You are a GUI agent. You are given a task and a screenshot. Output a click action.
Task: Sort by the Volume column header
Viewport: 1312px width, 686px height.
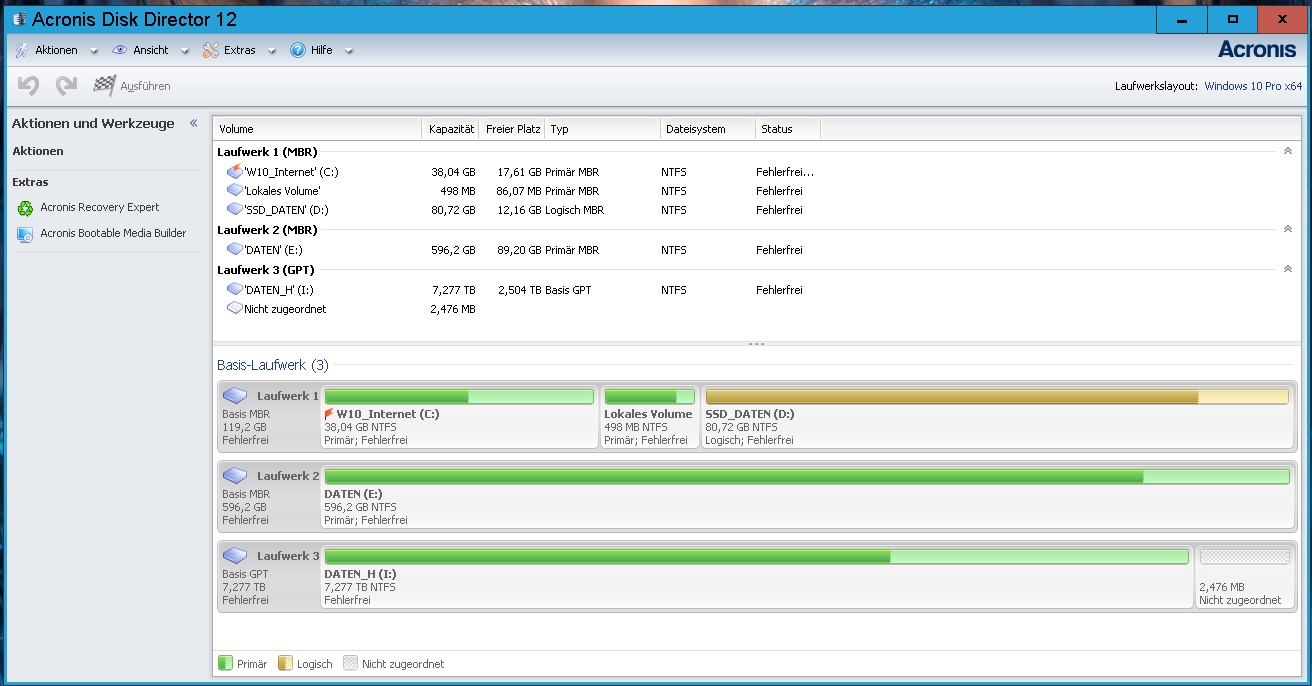317,129
